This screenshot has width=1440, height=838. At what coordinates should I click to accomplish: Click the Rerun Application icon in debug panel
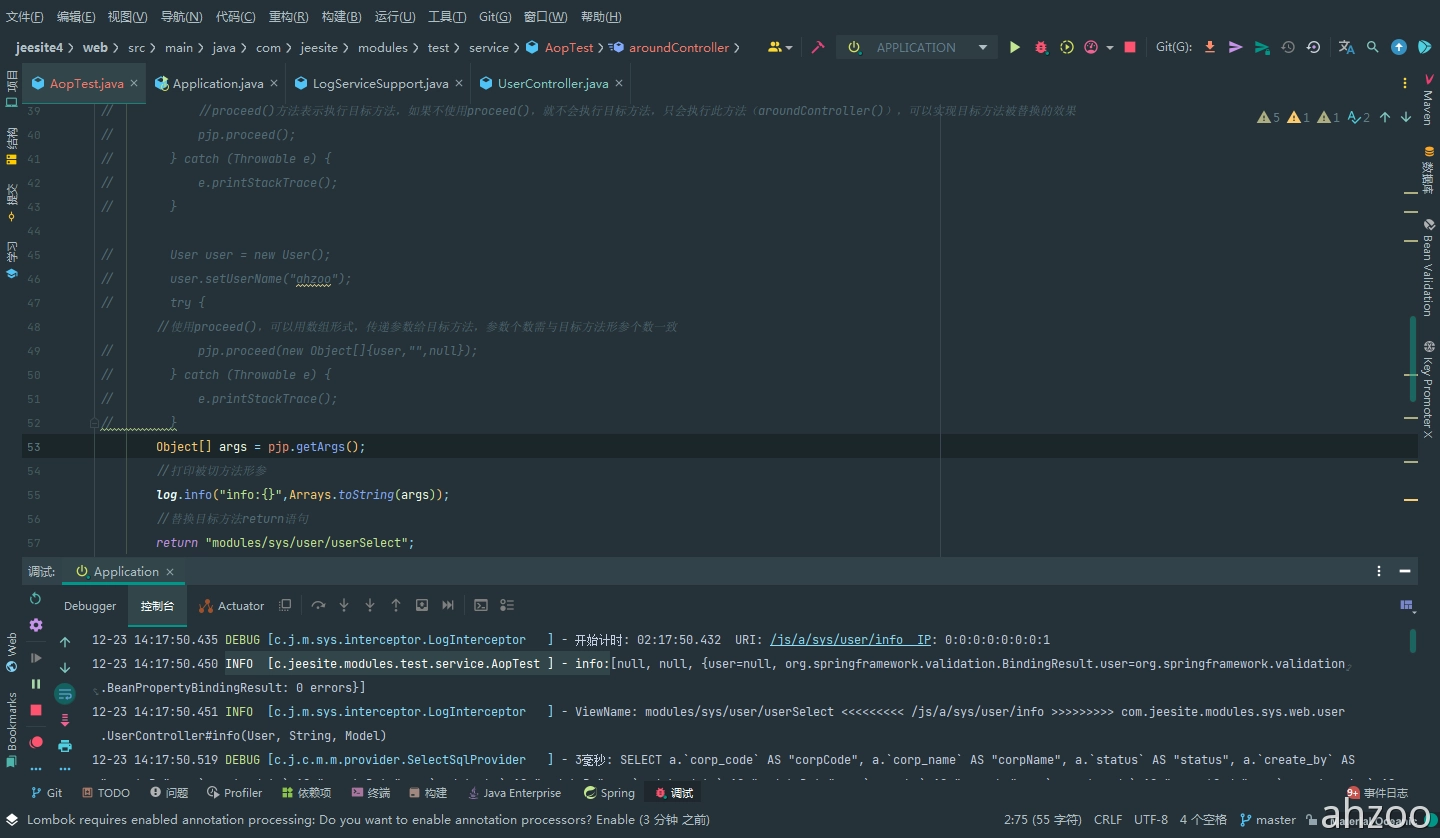tap(36, 598)
